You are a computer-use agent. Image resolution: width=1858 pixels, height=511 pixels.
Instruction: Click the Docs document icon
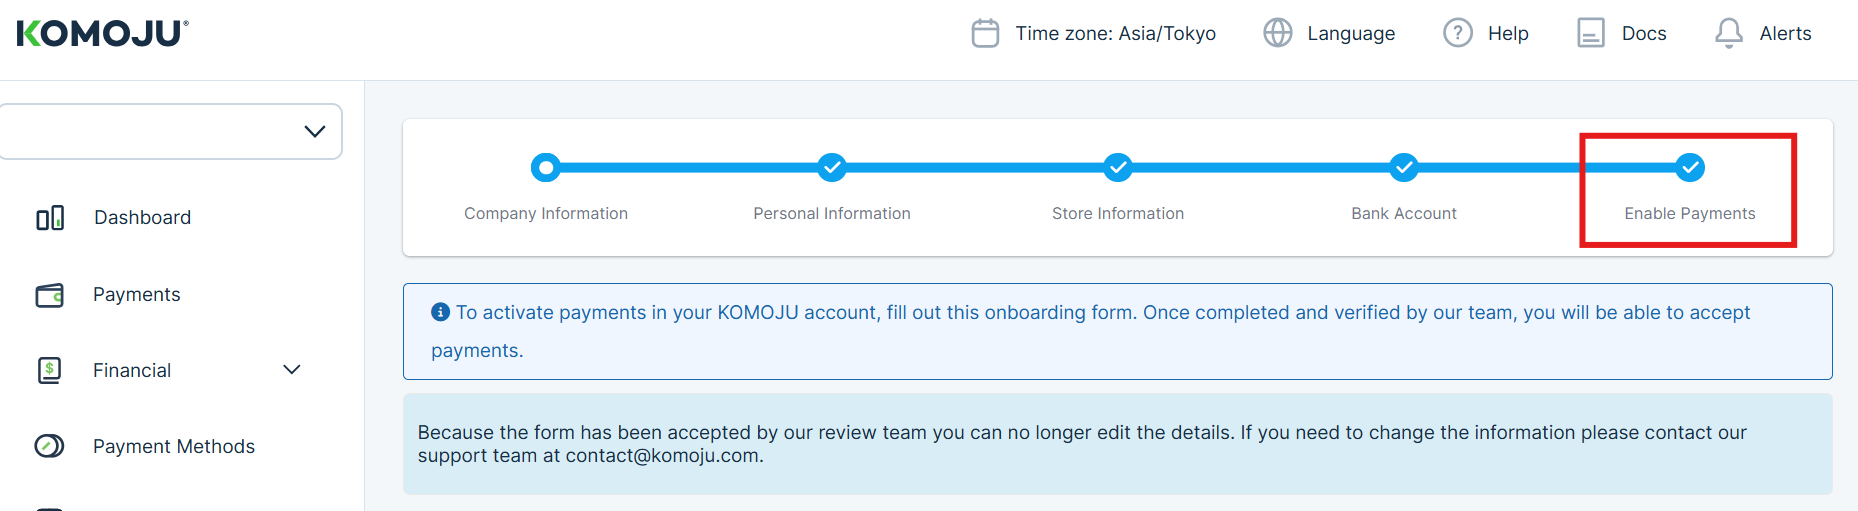(1590, 33)
